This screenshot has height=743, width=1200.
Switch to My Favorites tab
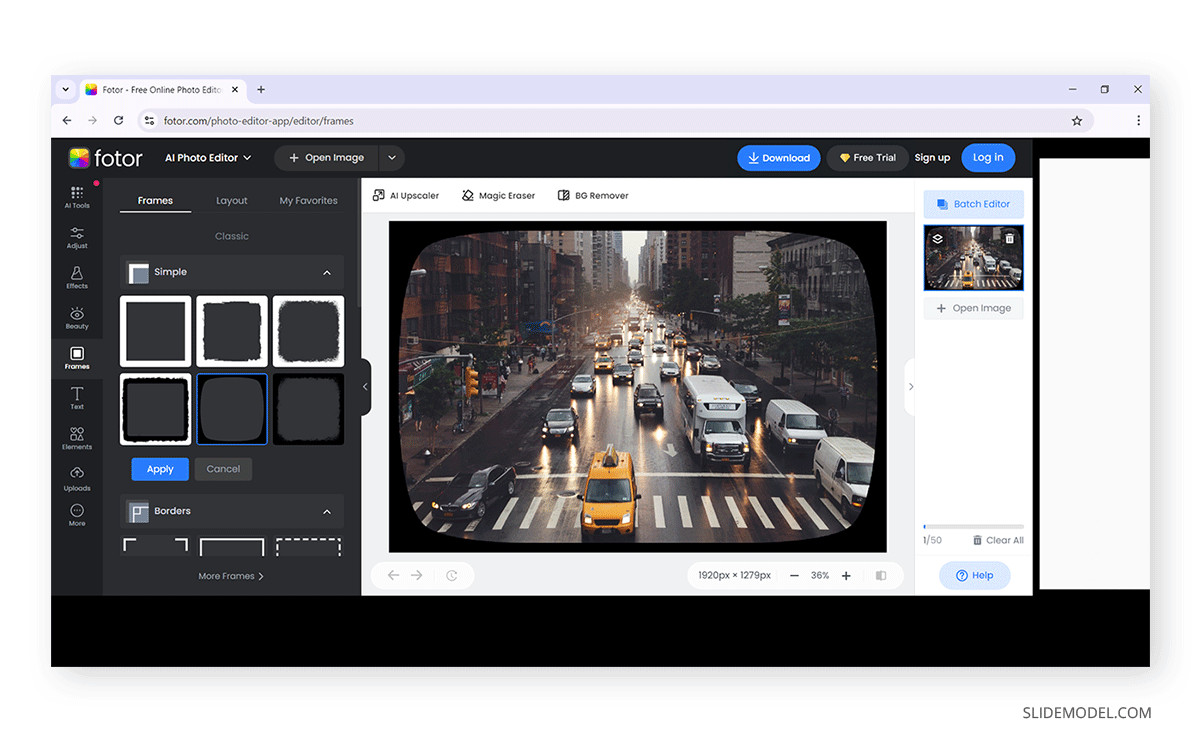308,200
